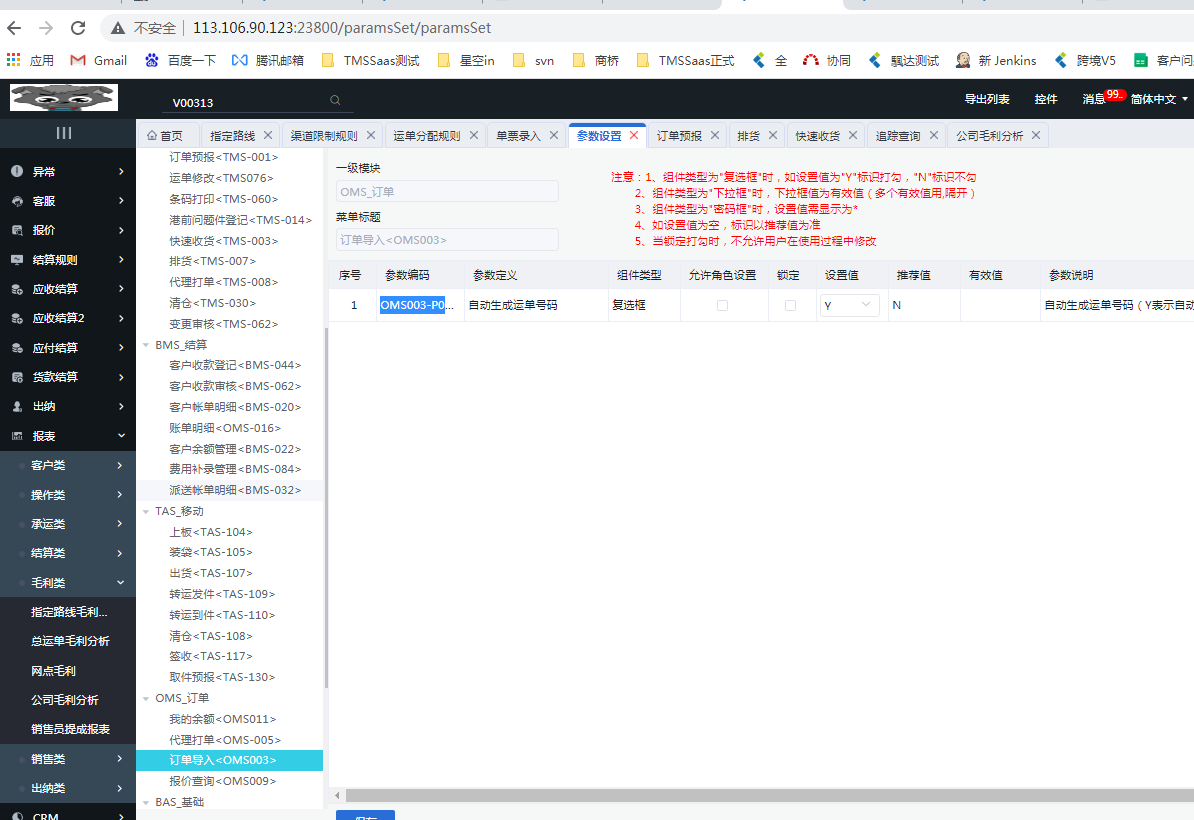This screenshot has height=820, width=1194.
Task: Click the search magnifier icon beside V00313
Action: tap(335, 101)
